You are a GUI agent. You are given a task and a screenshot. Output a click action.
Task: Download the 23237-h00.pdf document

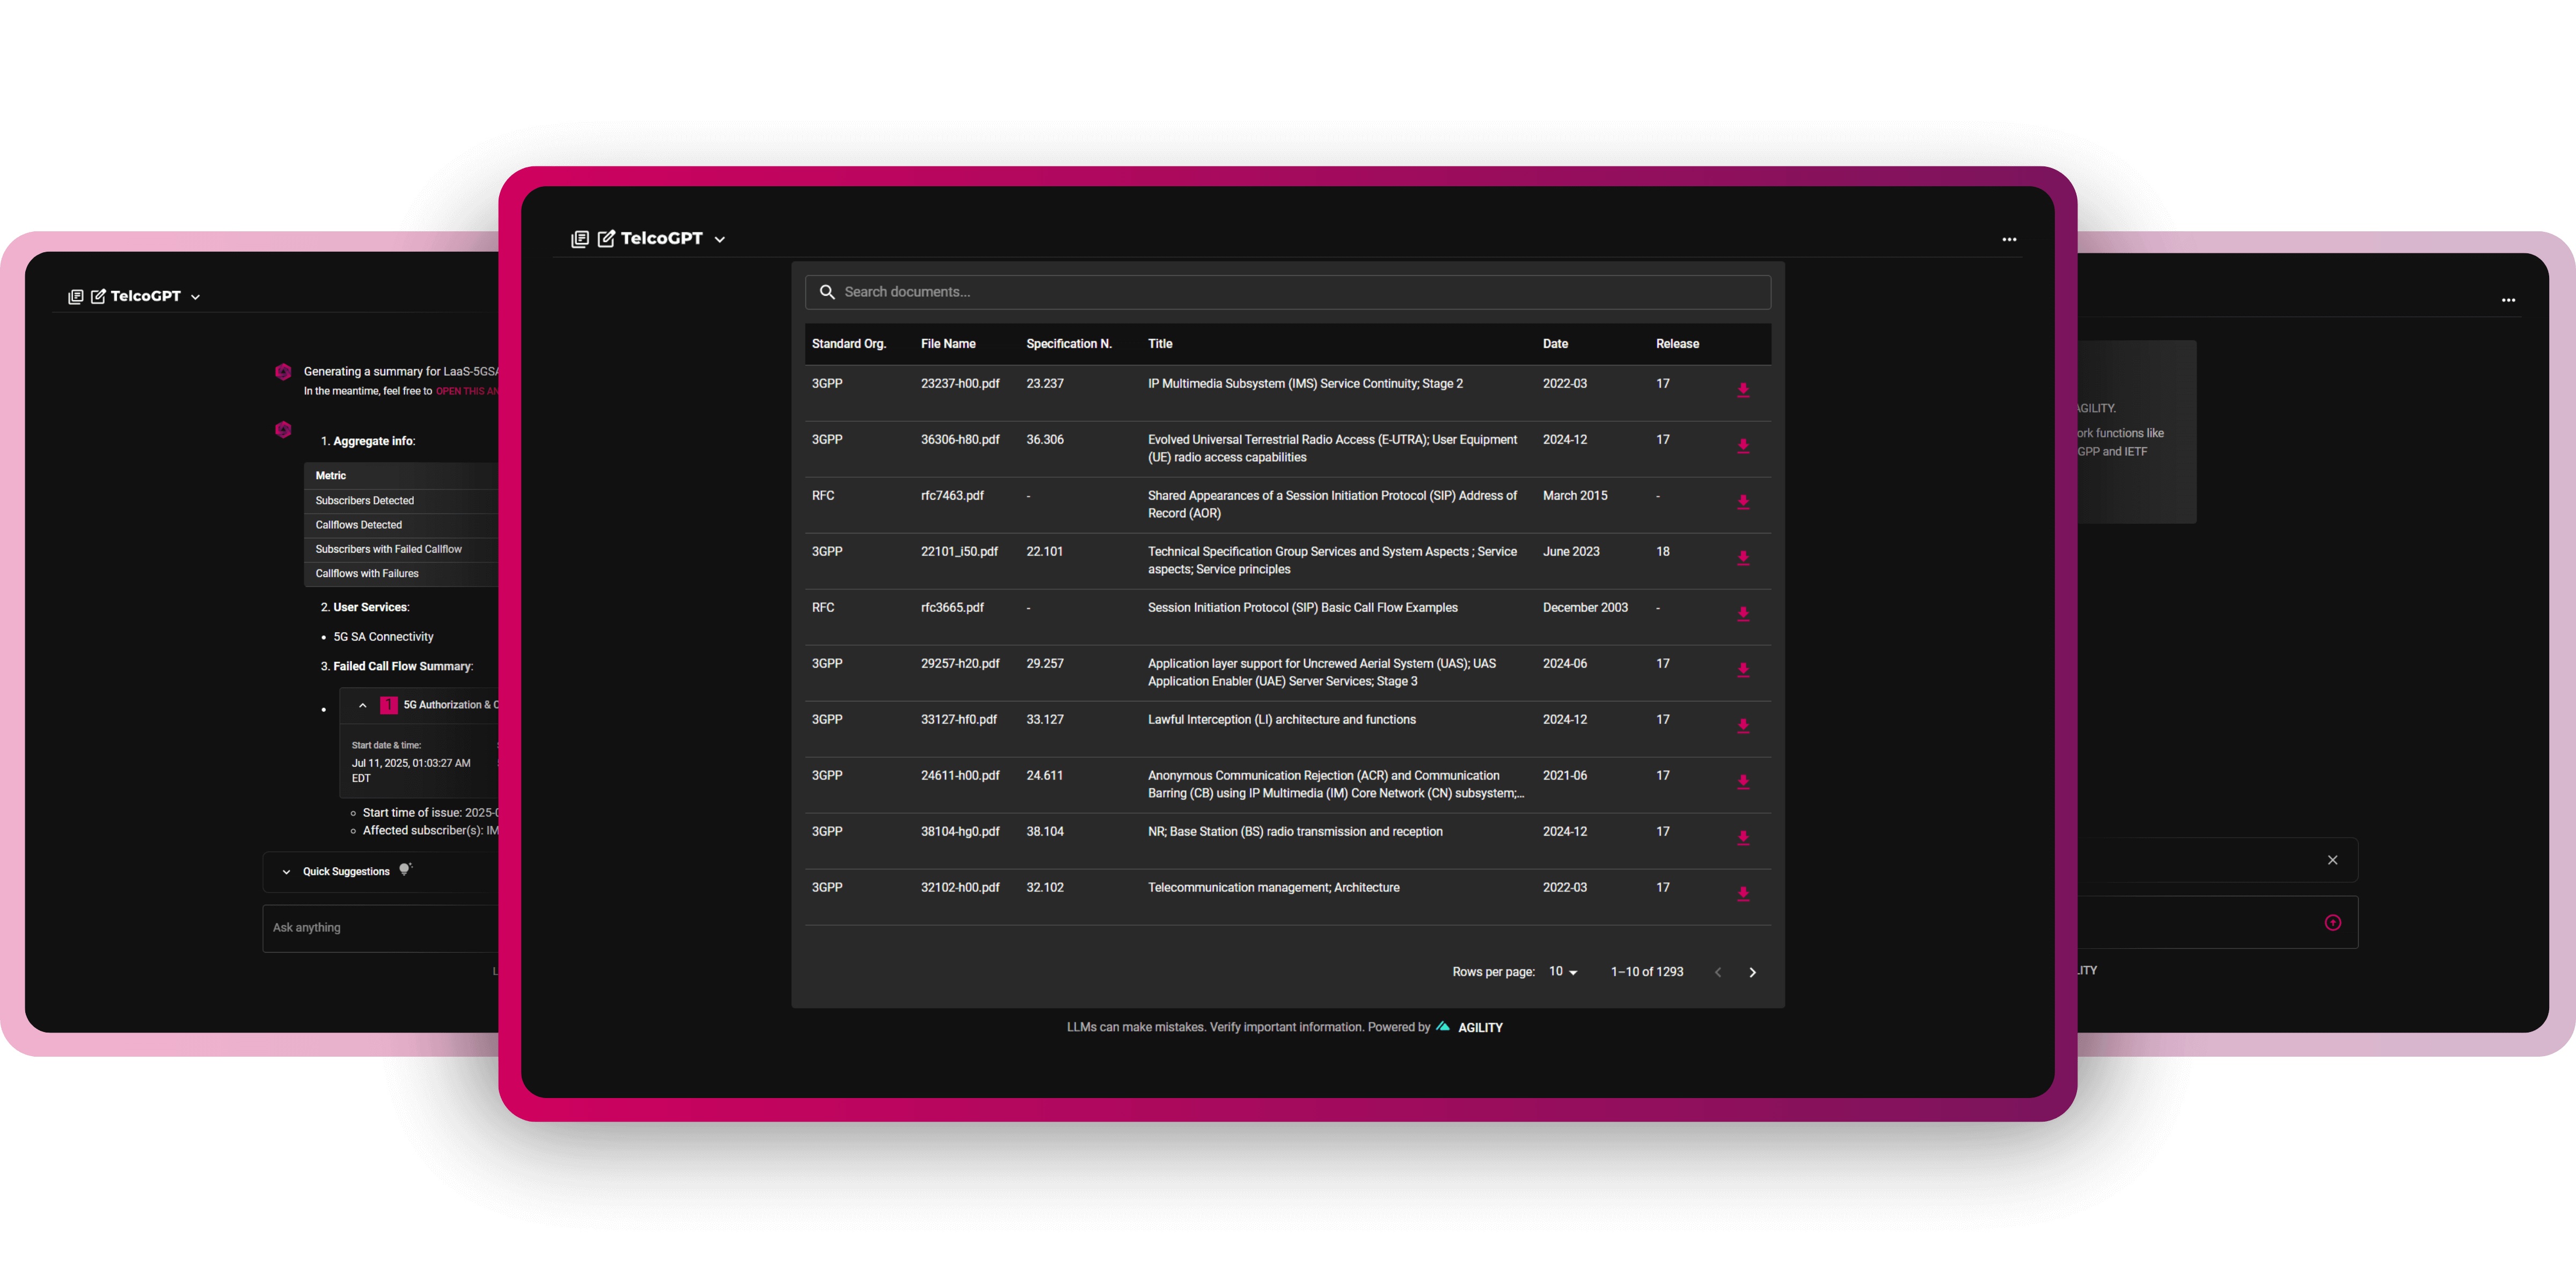(x=1743, y=390)
